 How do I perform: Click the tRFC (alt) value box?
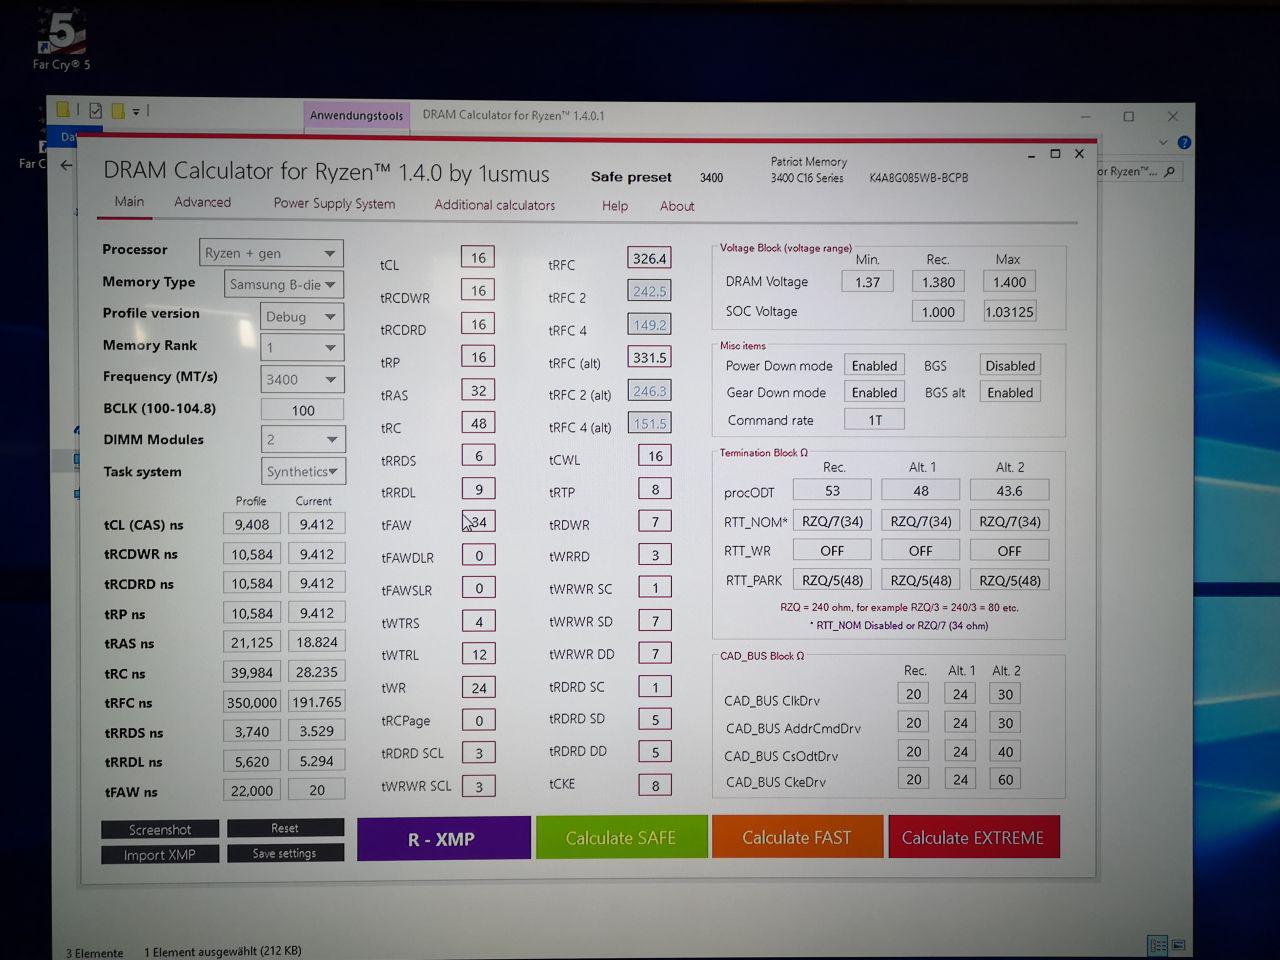649,357
